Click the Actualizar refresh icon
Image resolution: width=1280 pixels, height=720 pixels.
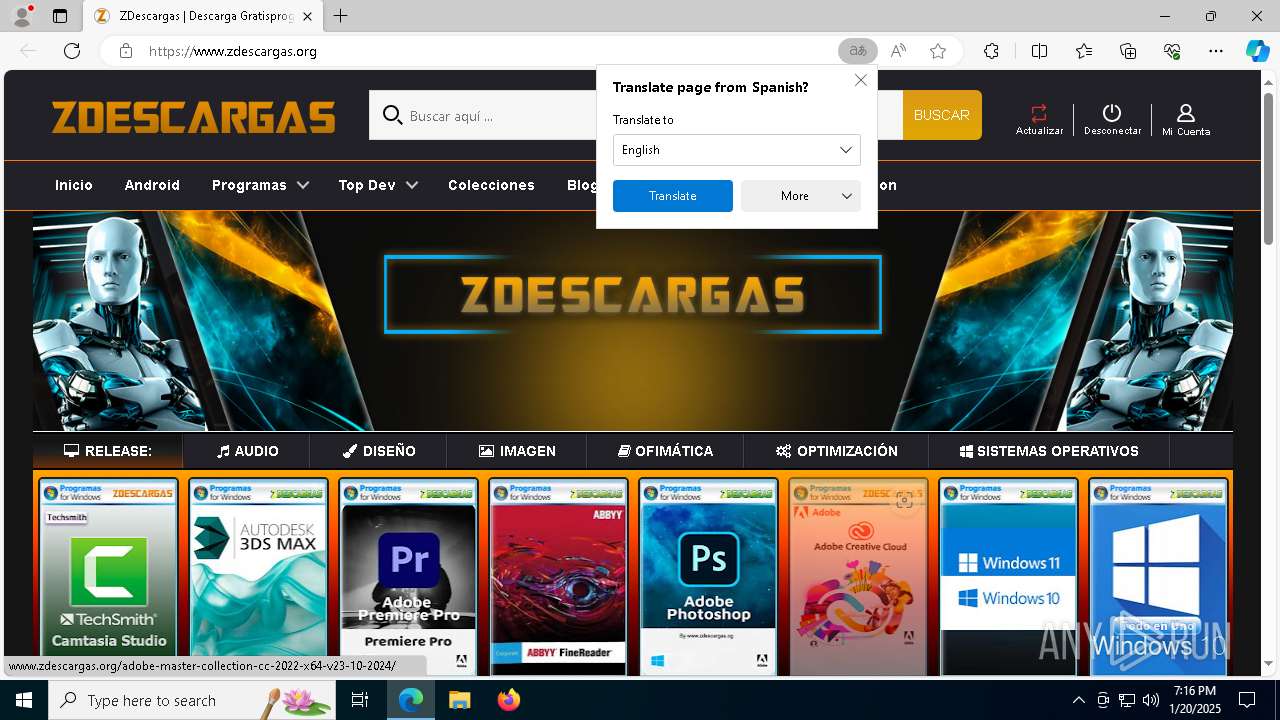[1039, 113]
